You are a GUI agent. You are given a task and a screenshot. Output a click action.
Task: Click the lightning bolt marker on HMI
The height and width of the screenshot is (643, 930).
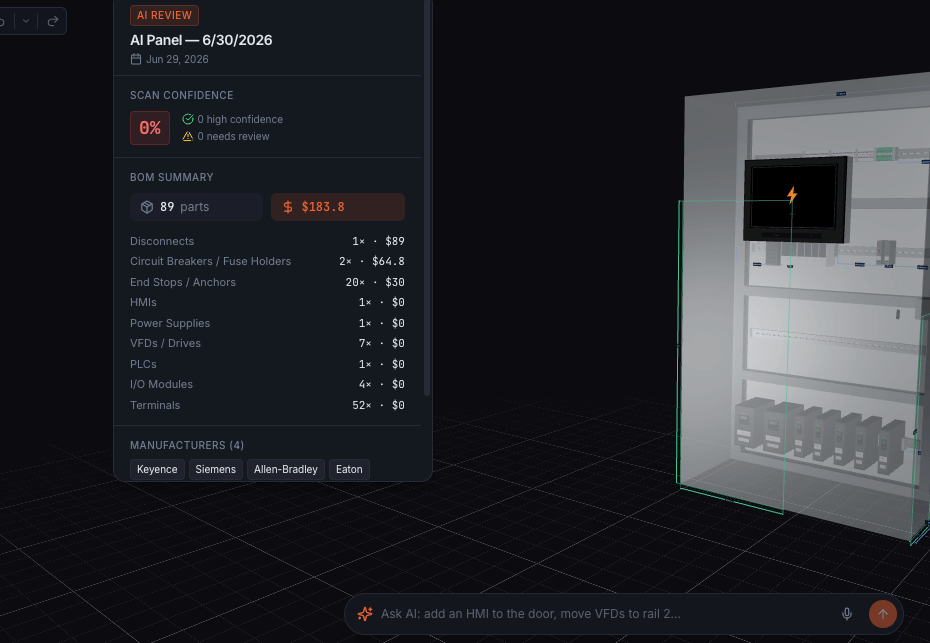(x=792, y=195)
